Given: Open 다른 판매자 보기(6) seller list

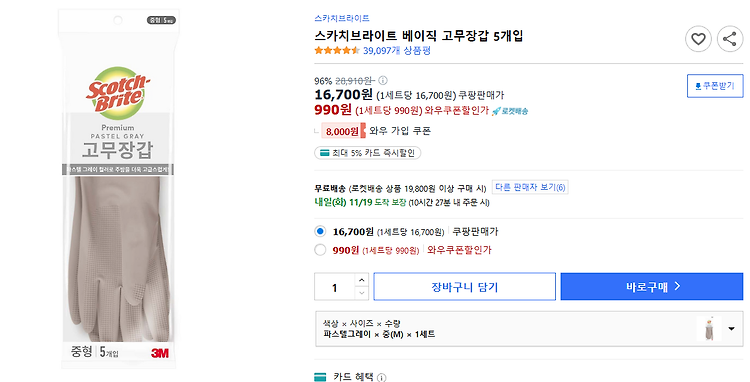Looking at the screenshot, I should point(530,187).
